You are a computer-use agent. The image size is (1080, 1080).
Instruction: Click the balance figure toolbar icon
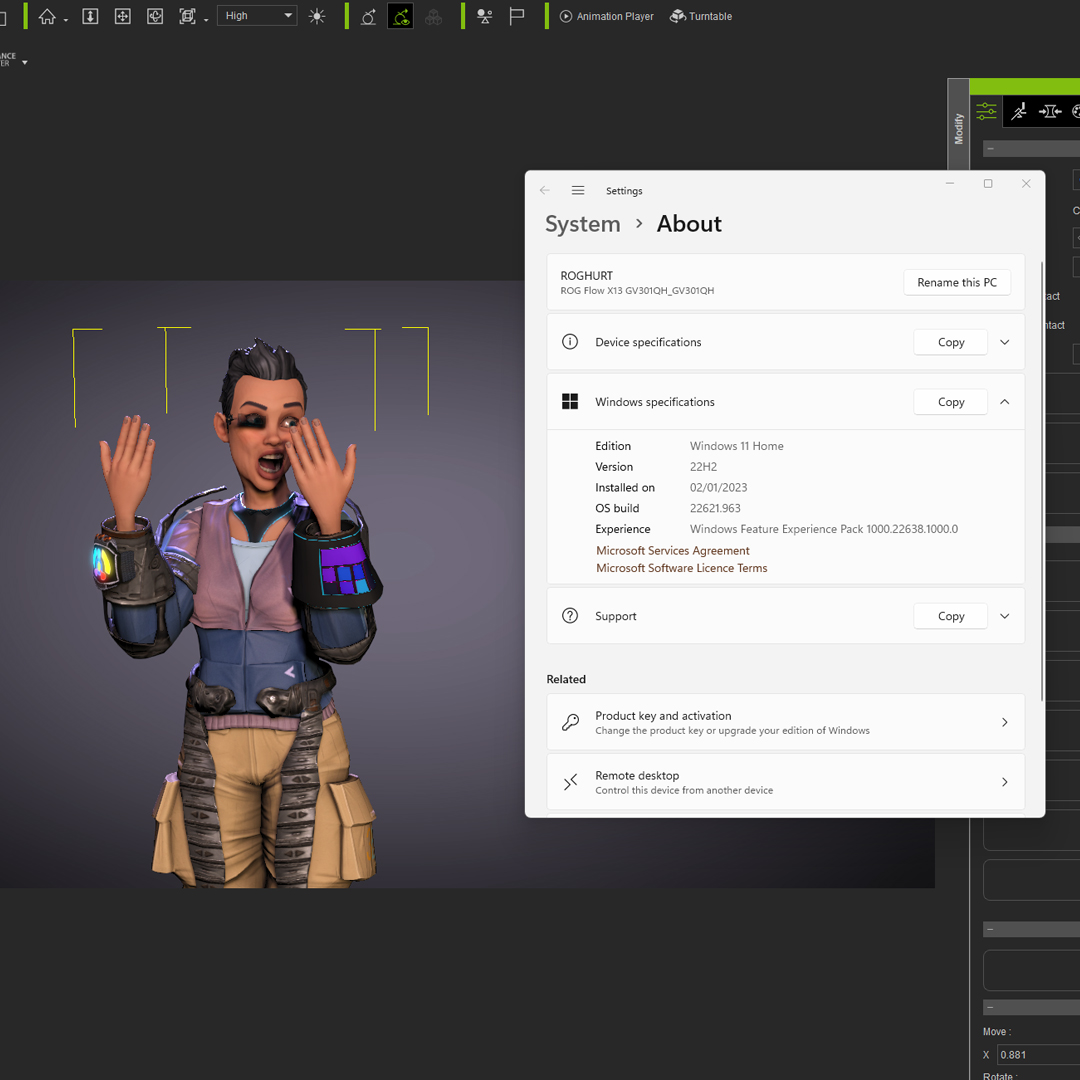coord(484,16)
